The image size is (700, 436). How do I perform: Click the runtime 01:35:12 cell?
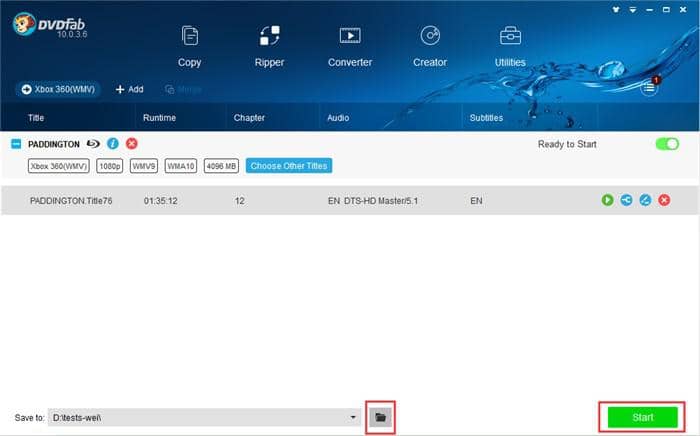161,201
